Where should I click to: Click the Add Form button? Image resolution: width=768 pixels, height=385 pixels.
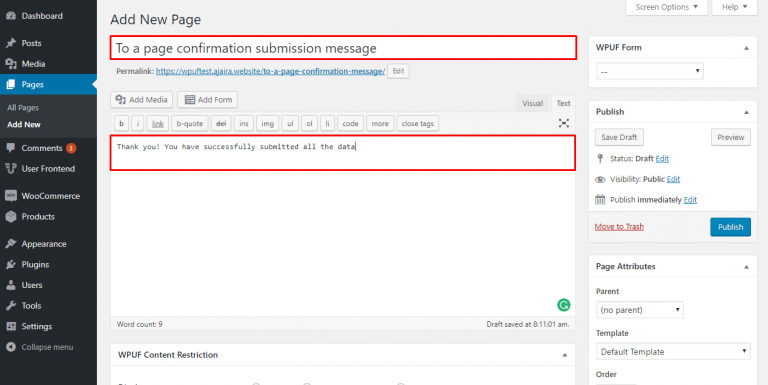[x=208, y=99]
